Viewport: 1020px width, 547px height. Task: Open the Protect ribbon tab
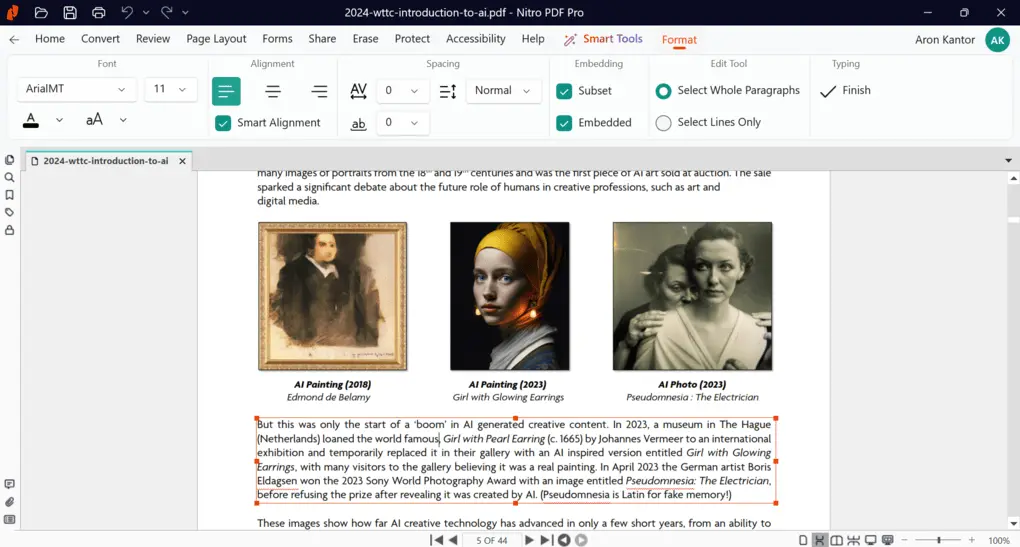tap(412, 39)
